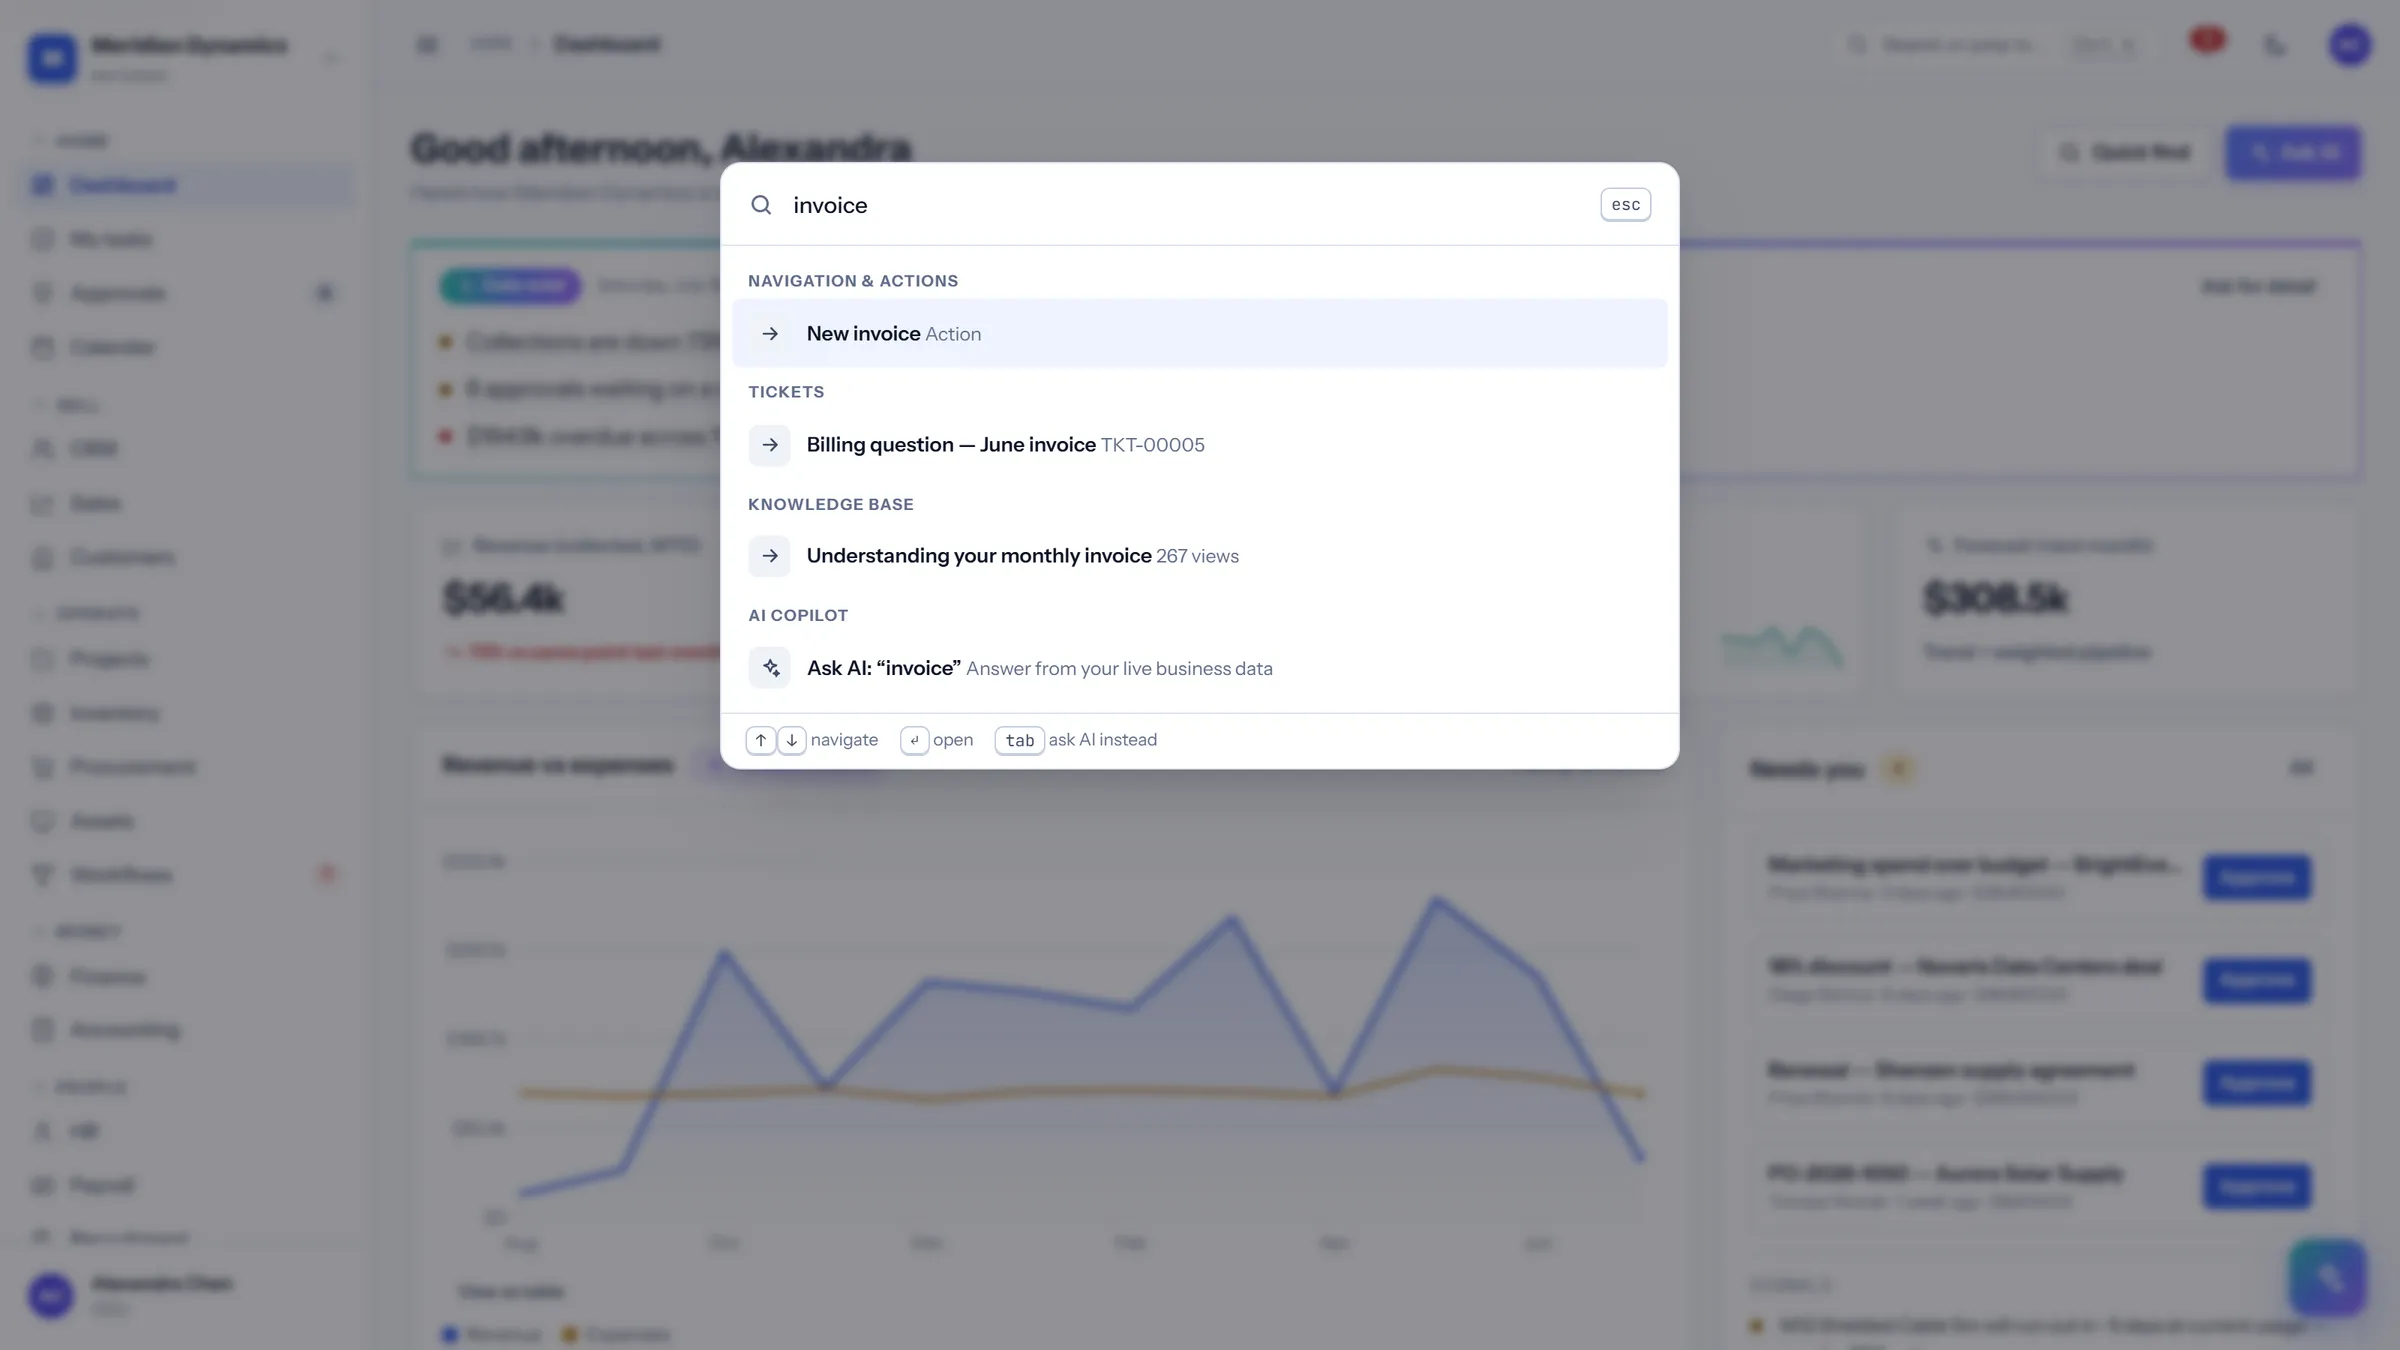Click the "TKT-00005" ticket ID text
Viewport: 2400px width, 1350px height.
(1153, 445)
